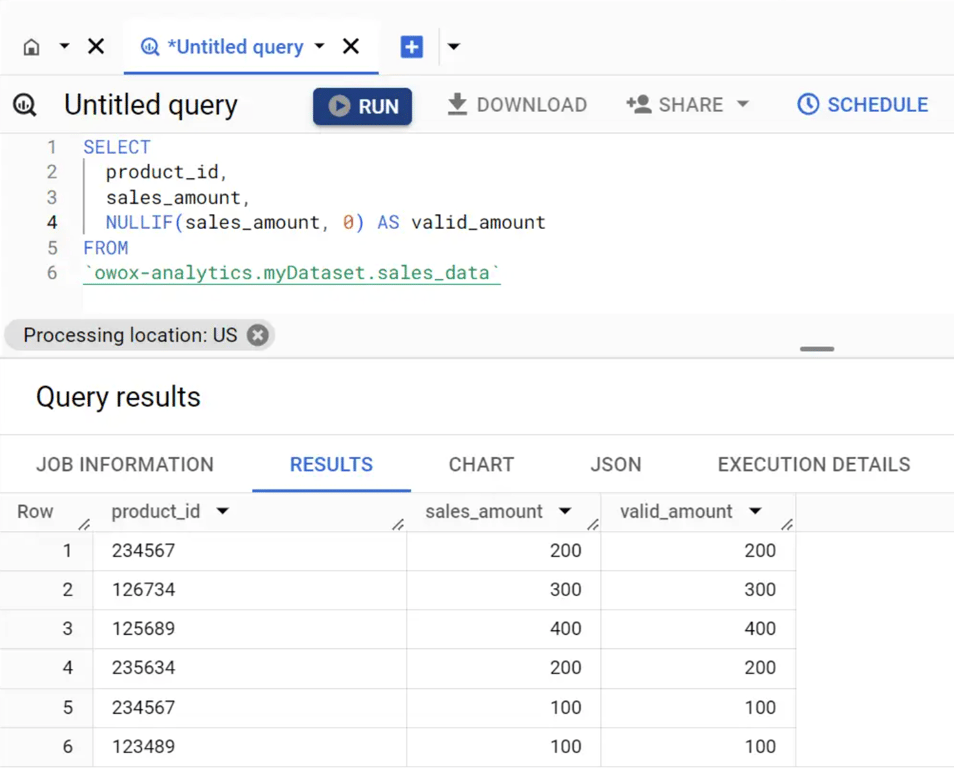This screenshot has width=954, height=768.
Task: Create new query with plus icon
Action: click(x=411, y=47)
